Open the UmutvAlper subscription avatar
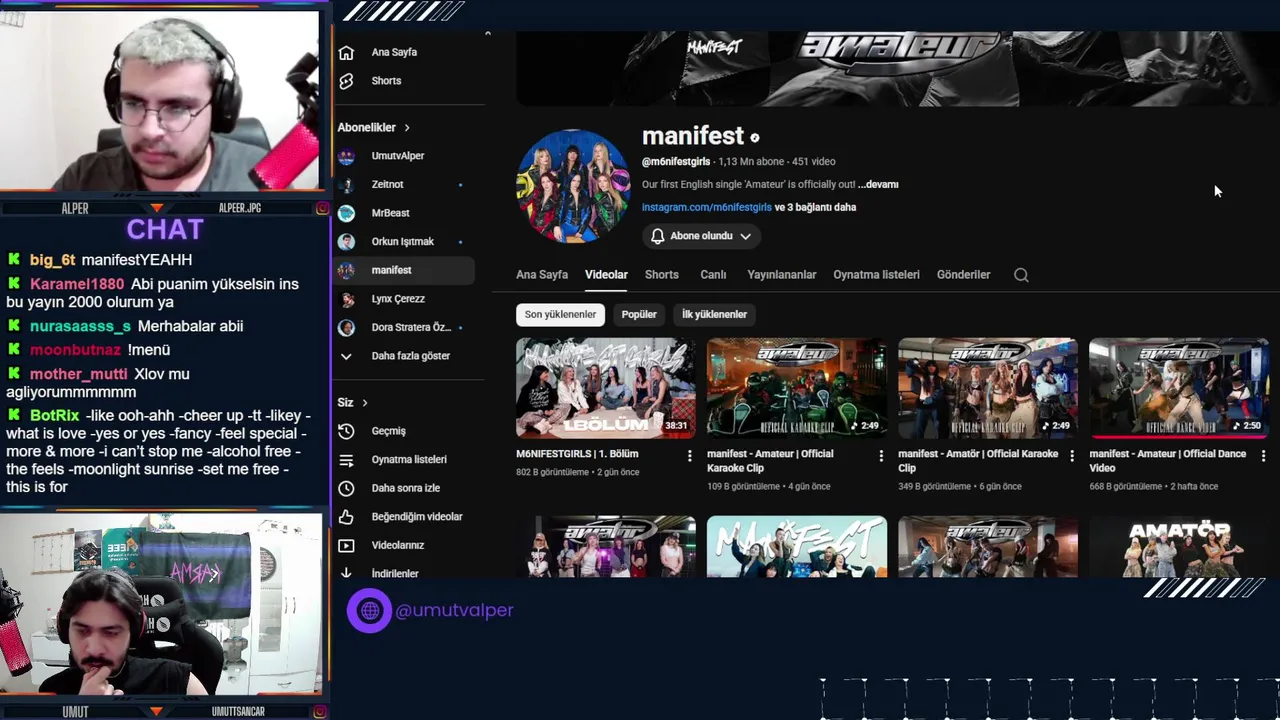Viewport: 1280px width, 720px height. (x=346, y=156)
